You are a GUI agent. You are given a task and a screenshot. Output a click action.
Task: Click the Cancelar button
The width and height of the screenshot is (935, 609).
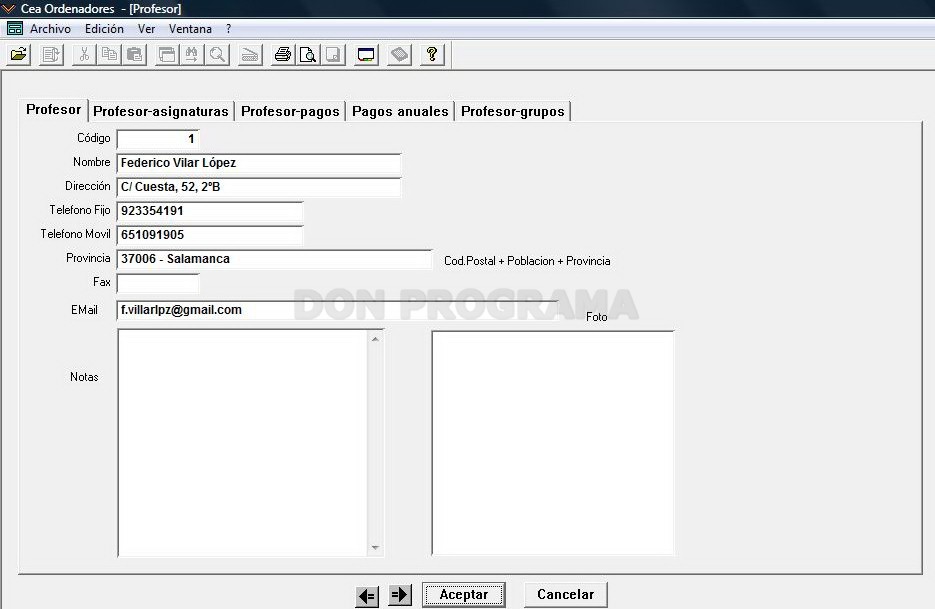click(565, 594)
